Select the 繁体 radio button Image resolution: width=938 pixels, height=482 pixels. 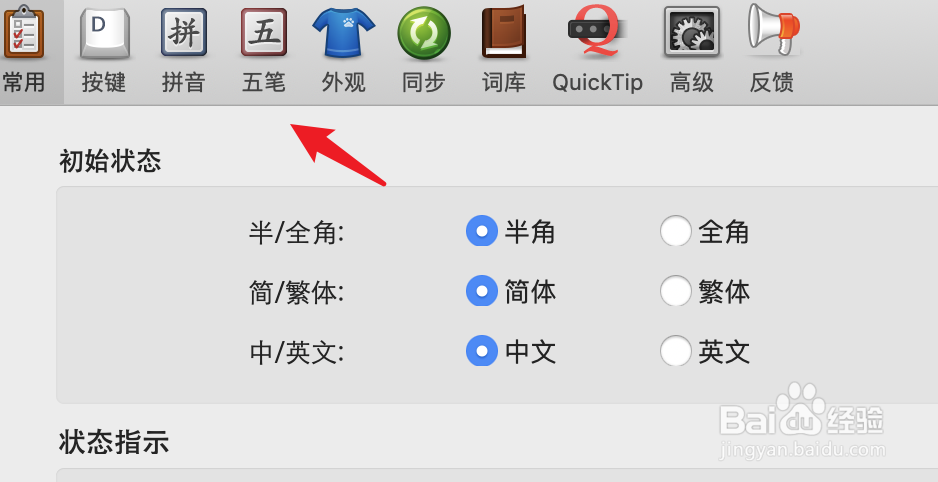click(675, 291)
